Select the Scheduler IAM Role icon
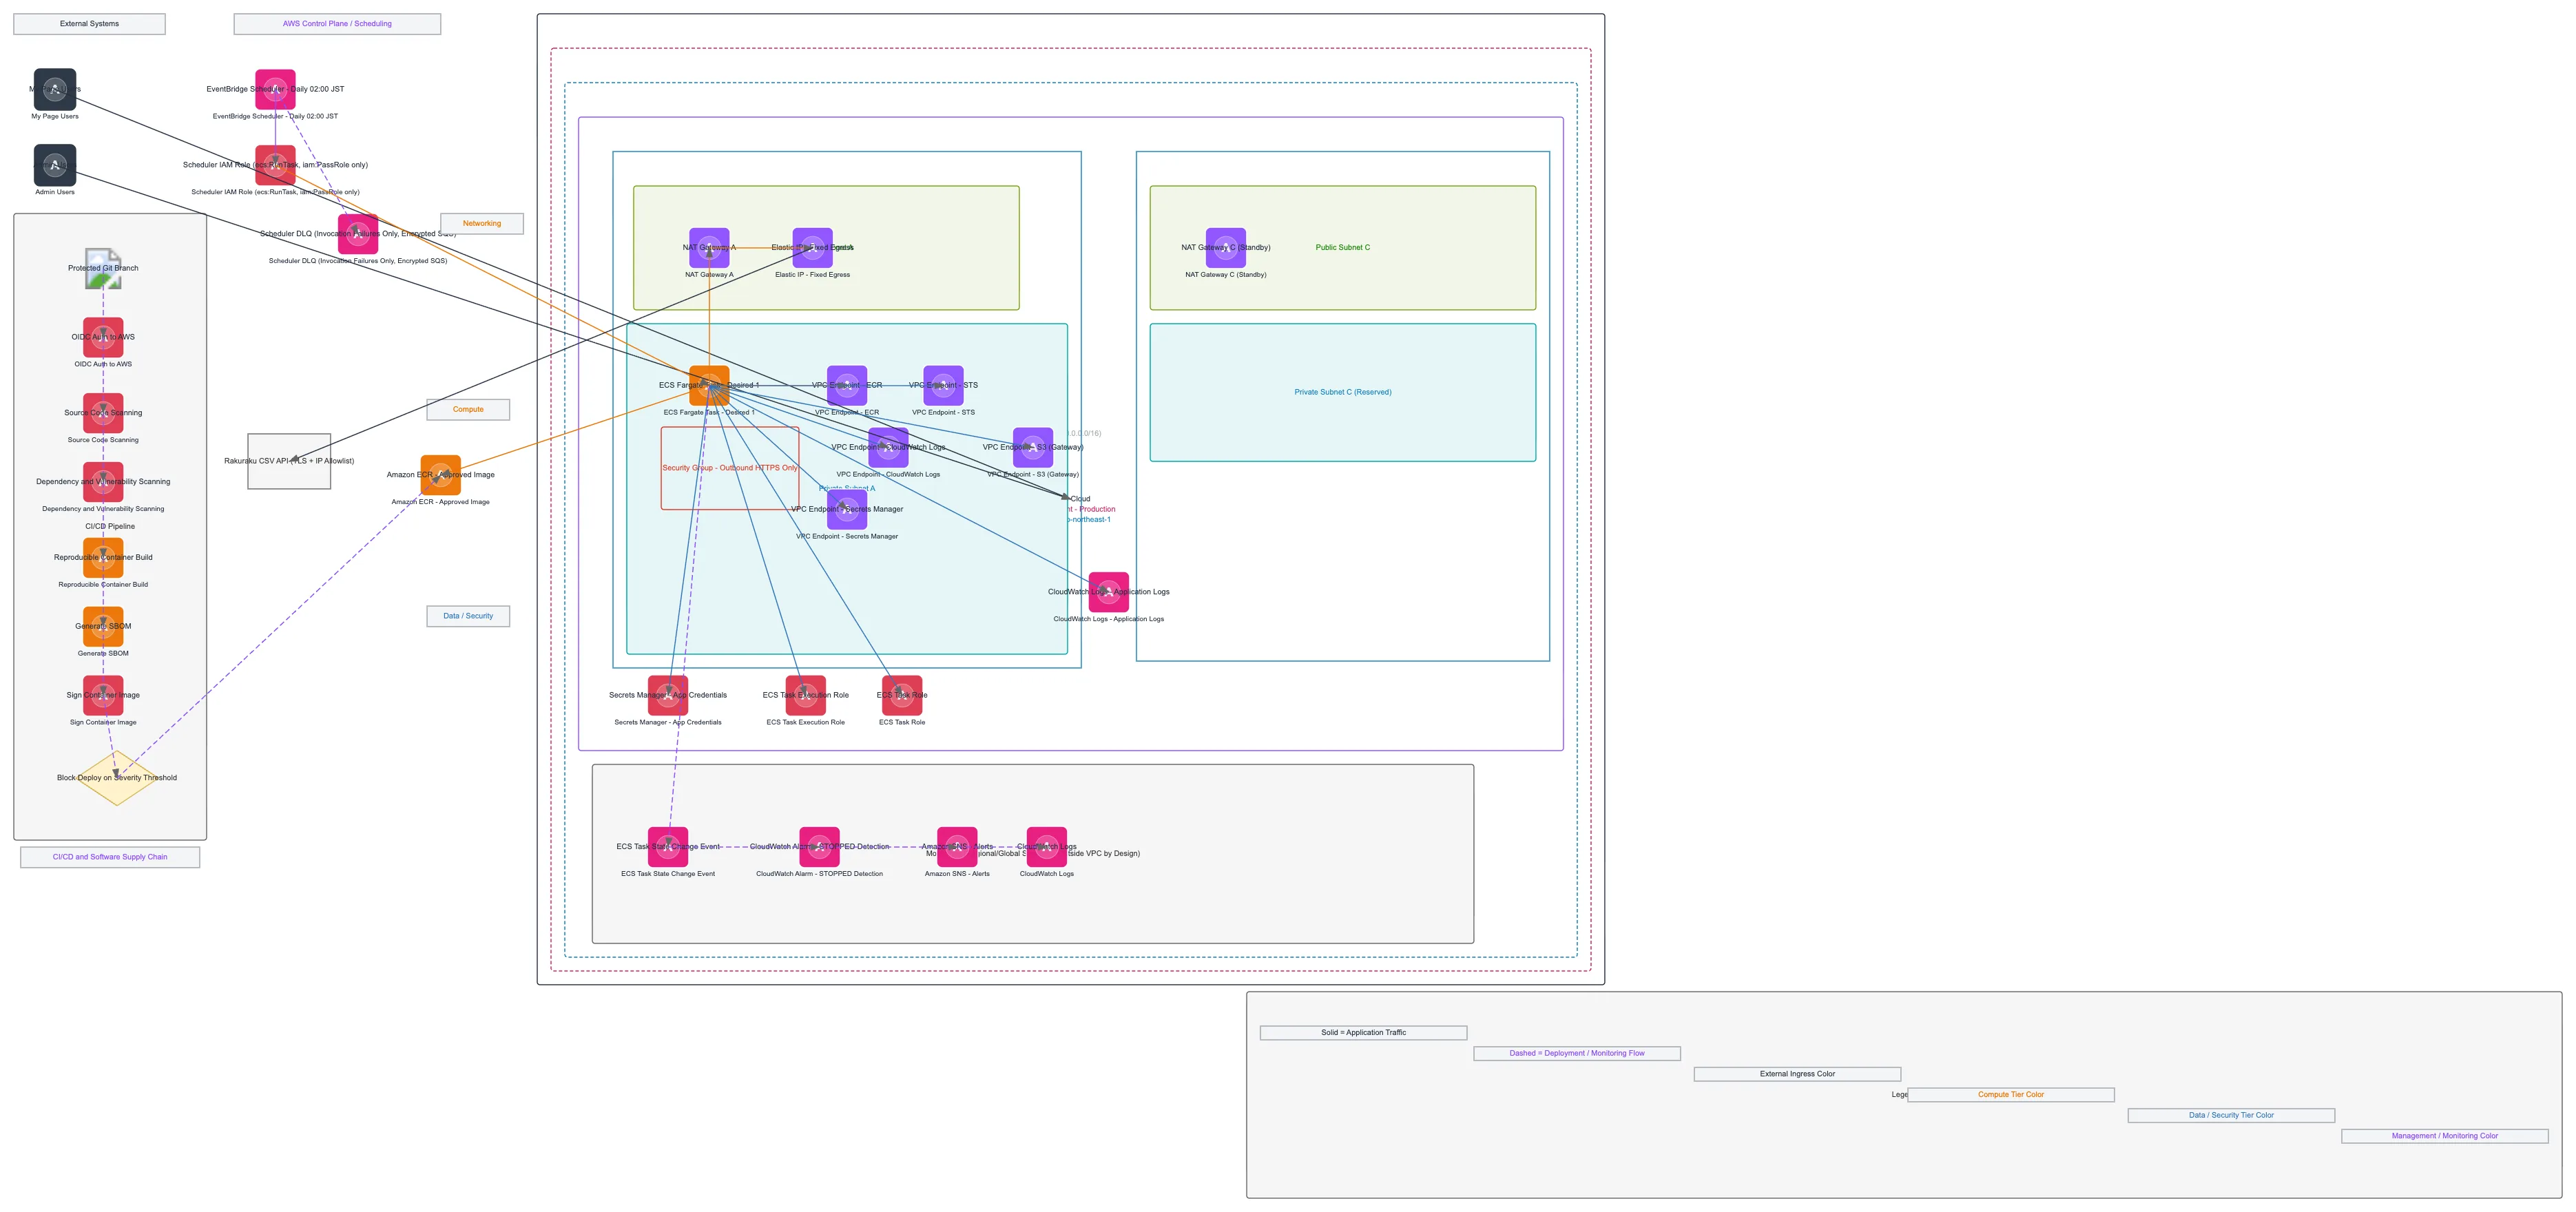Image resolution: width=2576 pixels, height=1212 pixels. pyautogui.click(x=275, y=165)
